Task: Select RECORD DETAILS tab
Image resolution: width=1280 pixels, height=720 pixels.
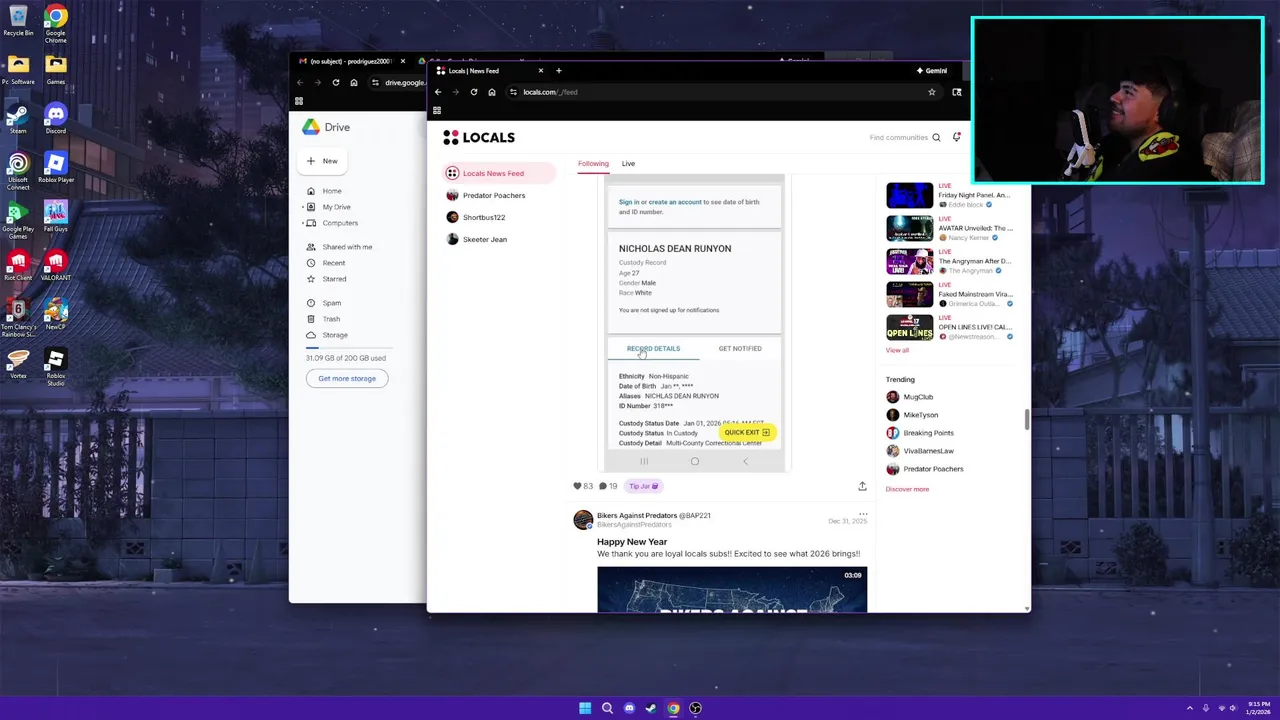Action: [x=653, y=349]
